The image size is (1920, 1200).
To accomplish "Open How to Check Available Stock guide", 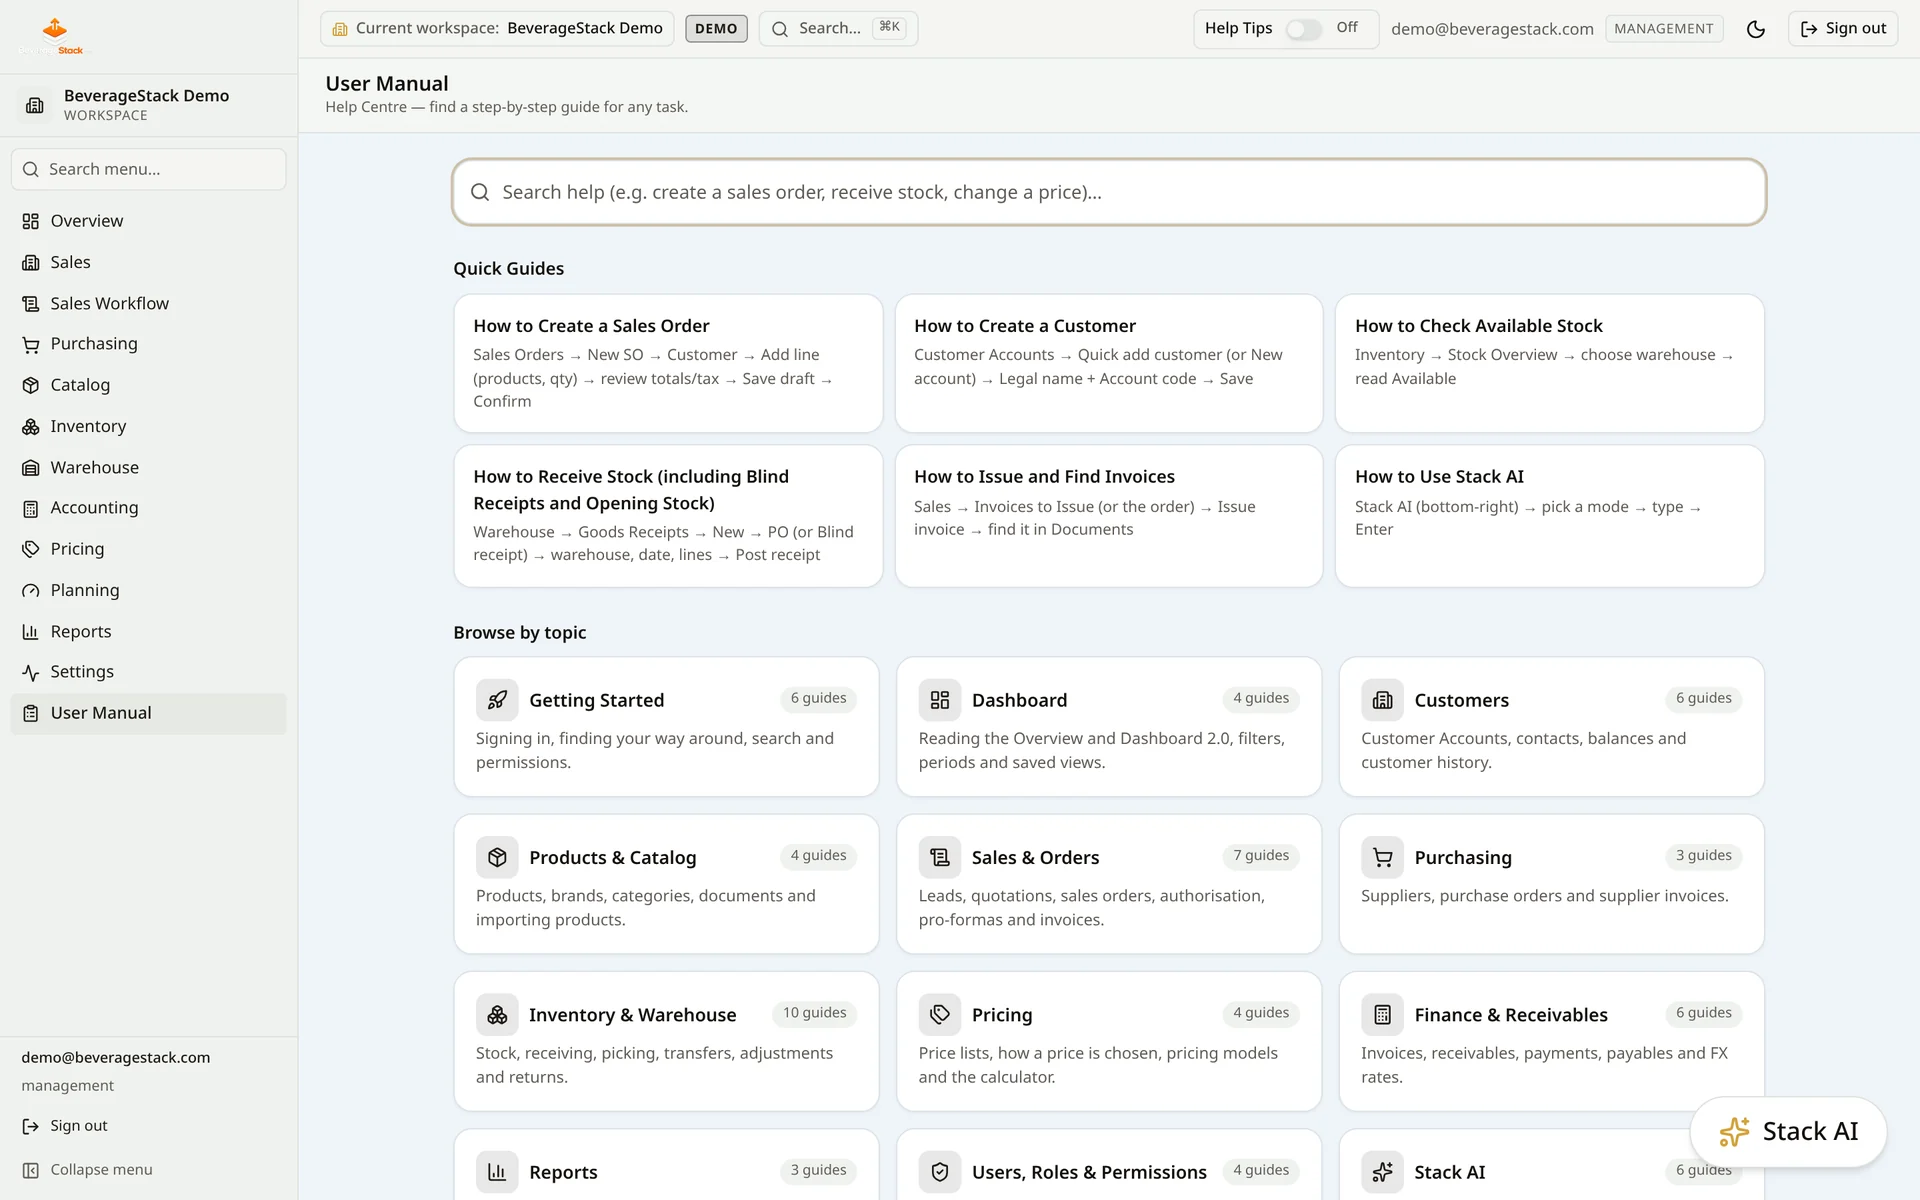I will 1550,363.
